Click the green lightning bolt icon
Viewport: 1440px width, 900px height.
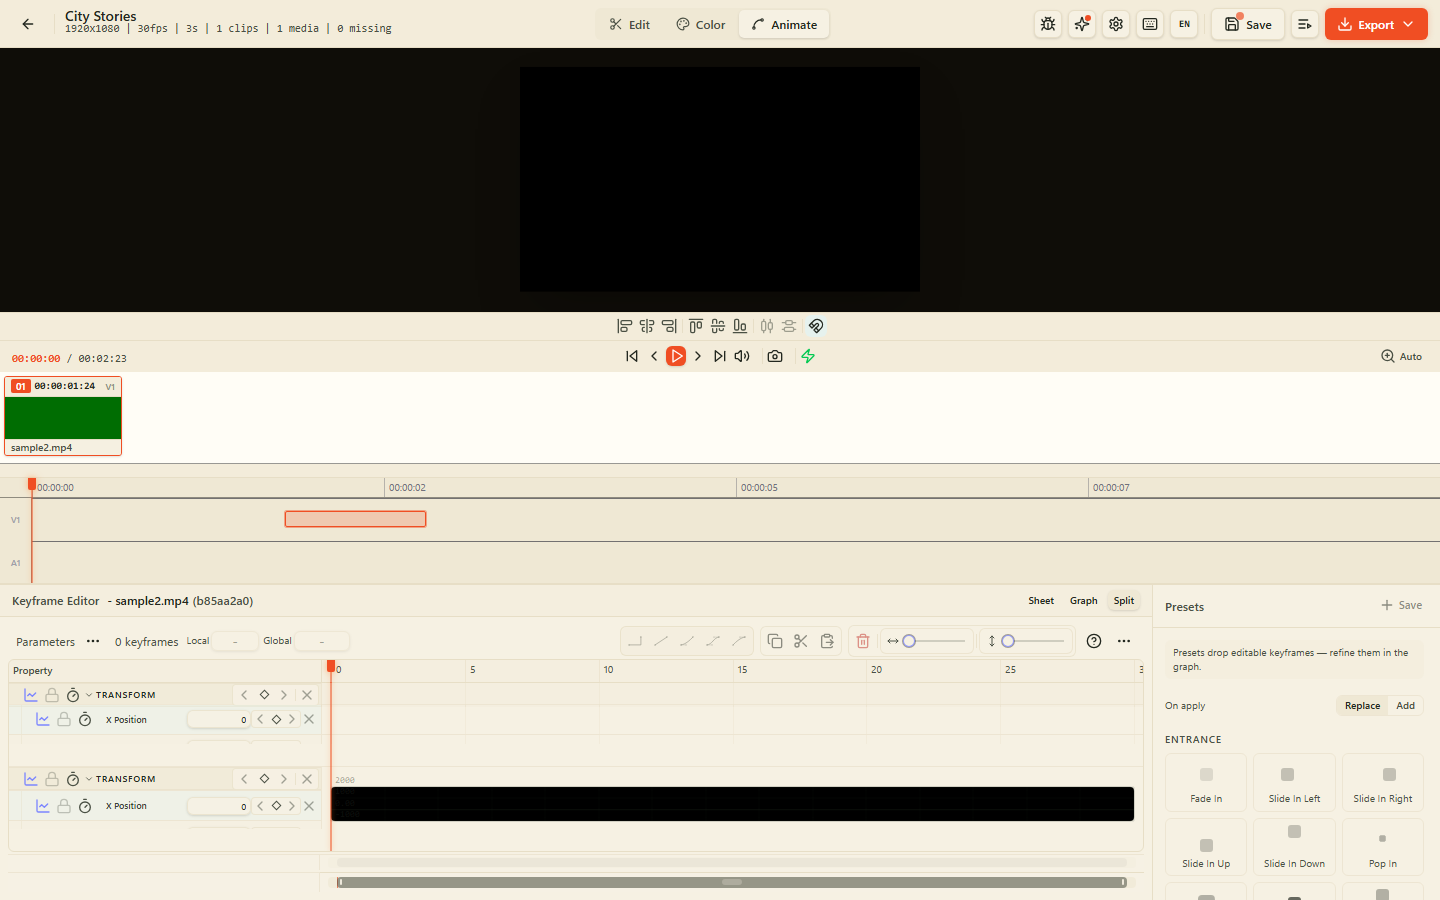click(808, 356)
